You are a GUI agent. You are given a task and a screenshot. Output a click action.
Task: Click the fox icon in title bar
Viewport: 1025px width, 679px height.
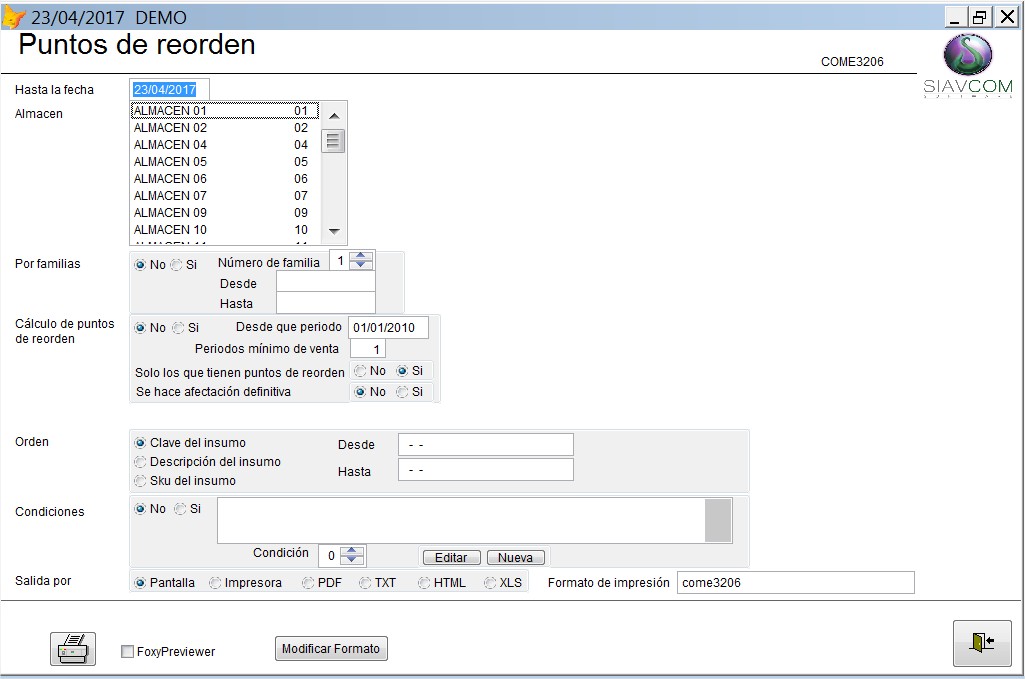tap(14, 17)
